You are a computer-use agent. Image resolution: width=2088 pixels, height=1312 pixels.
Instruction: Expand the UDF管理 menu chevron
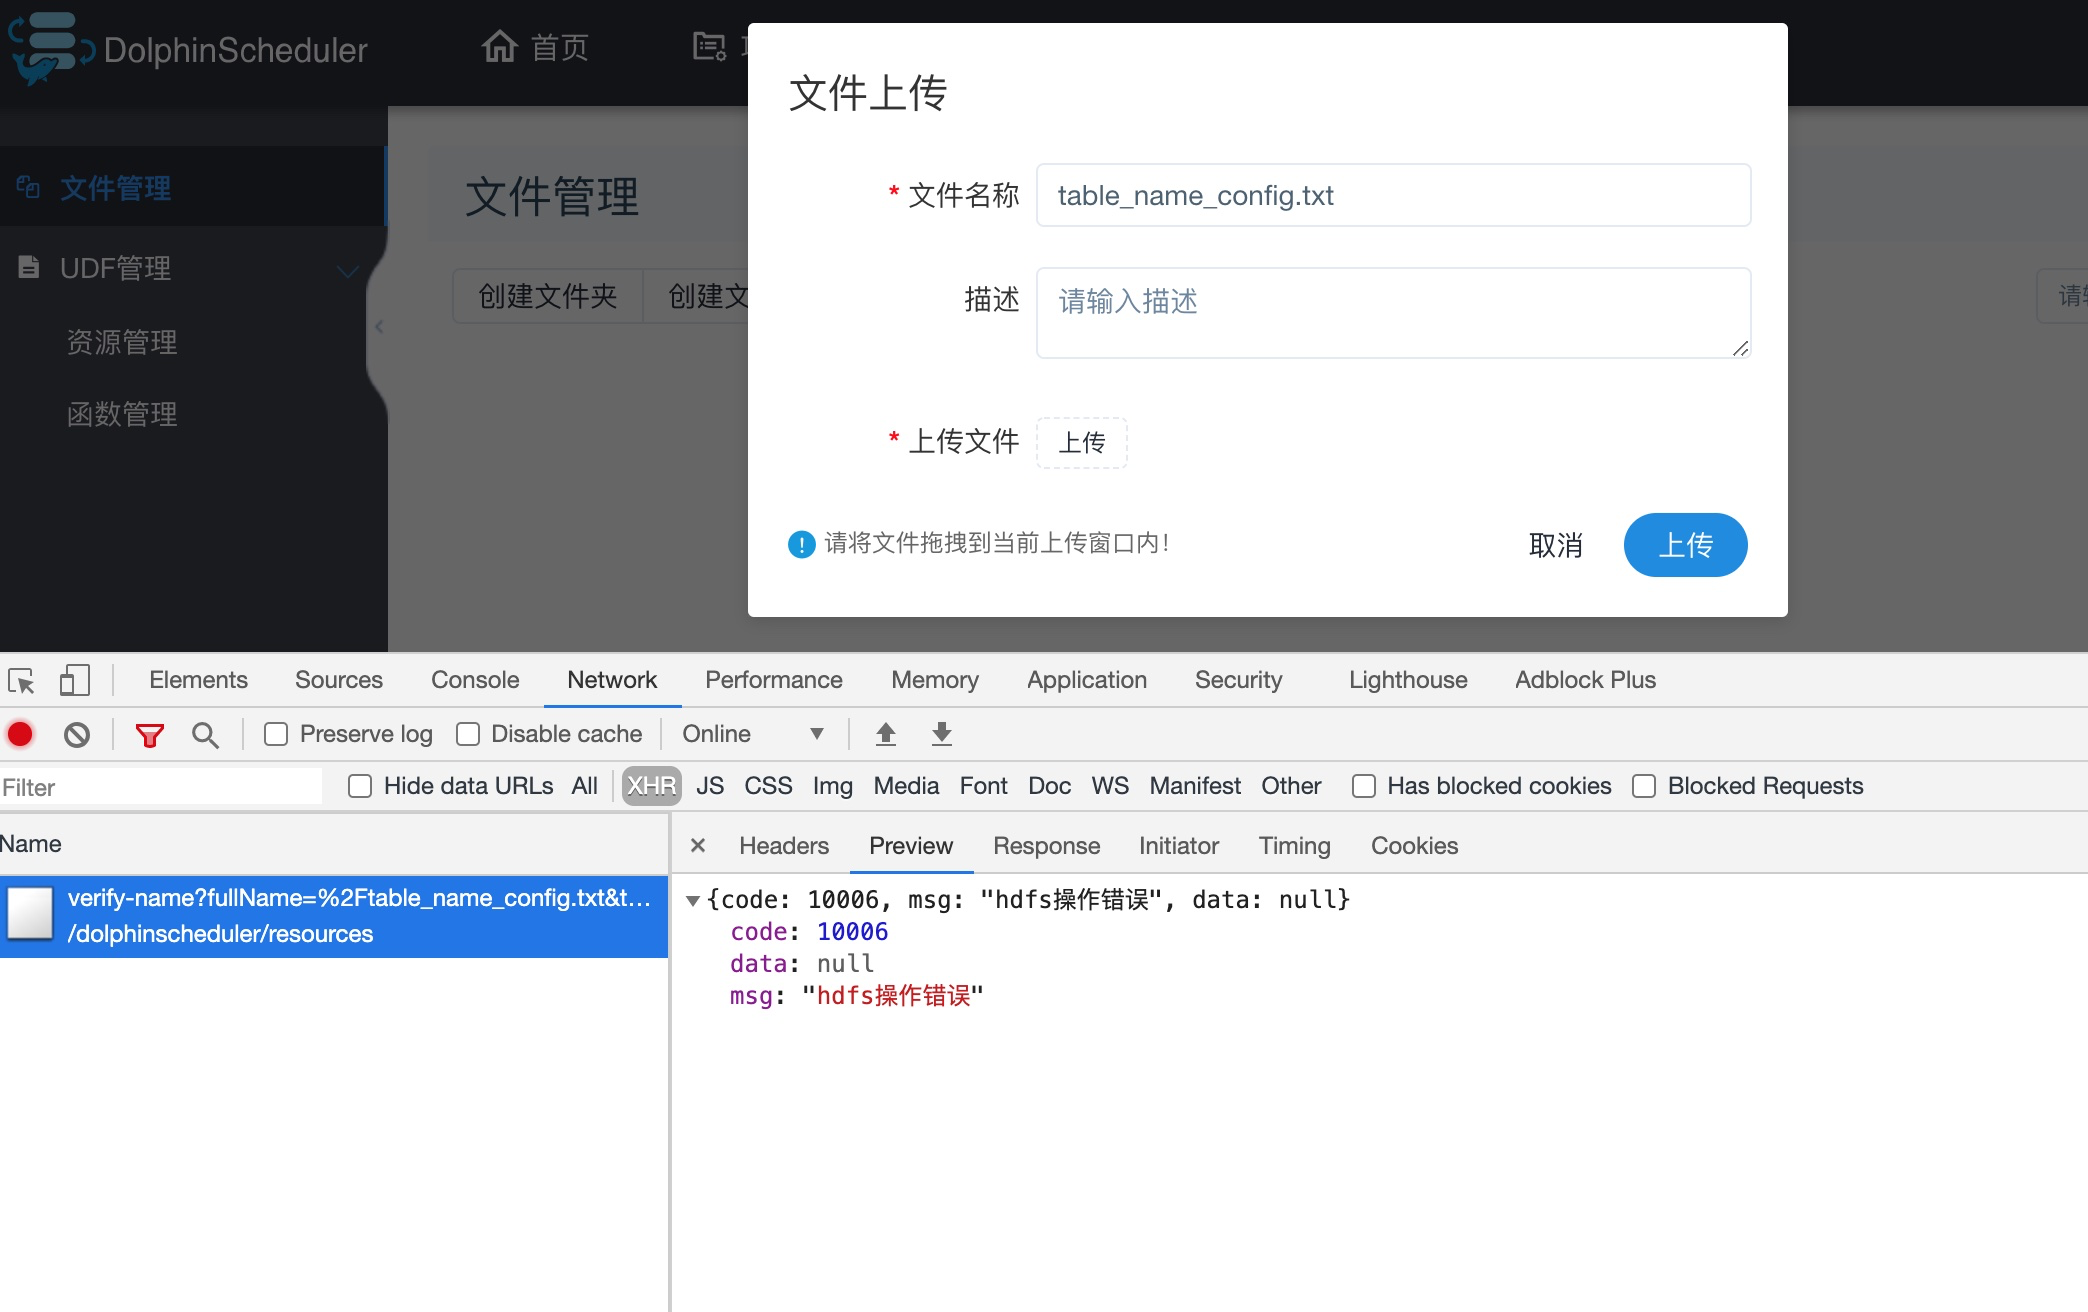[x=347, y=270]
